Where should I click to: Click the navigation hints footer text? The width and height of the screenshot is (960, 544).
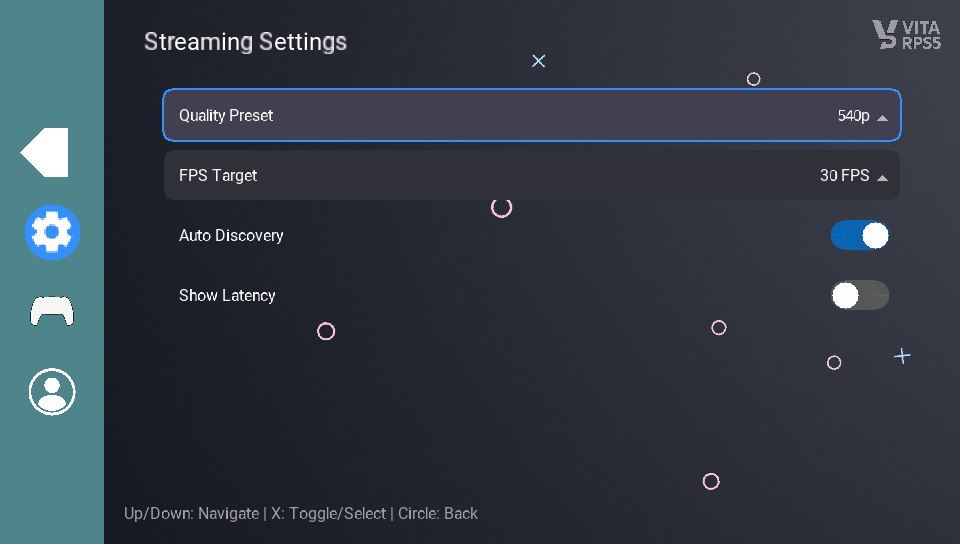pos(301,513)
